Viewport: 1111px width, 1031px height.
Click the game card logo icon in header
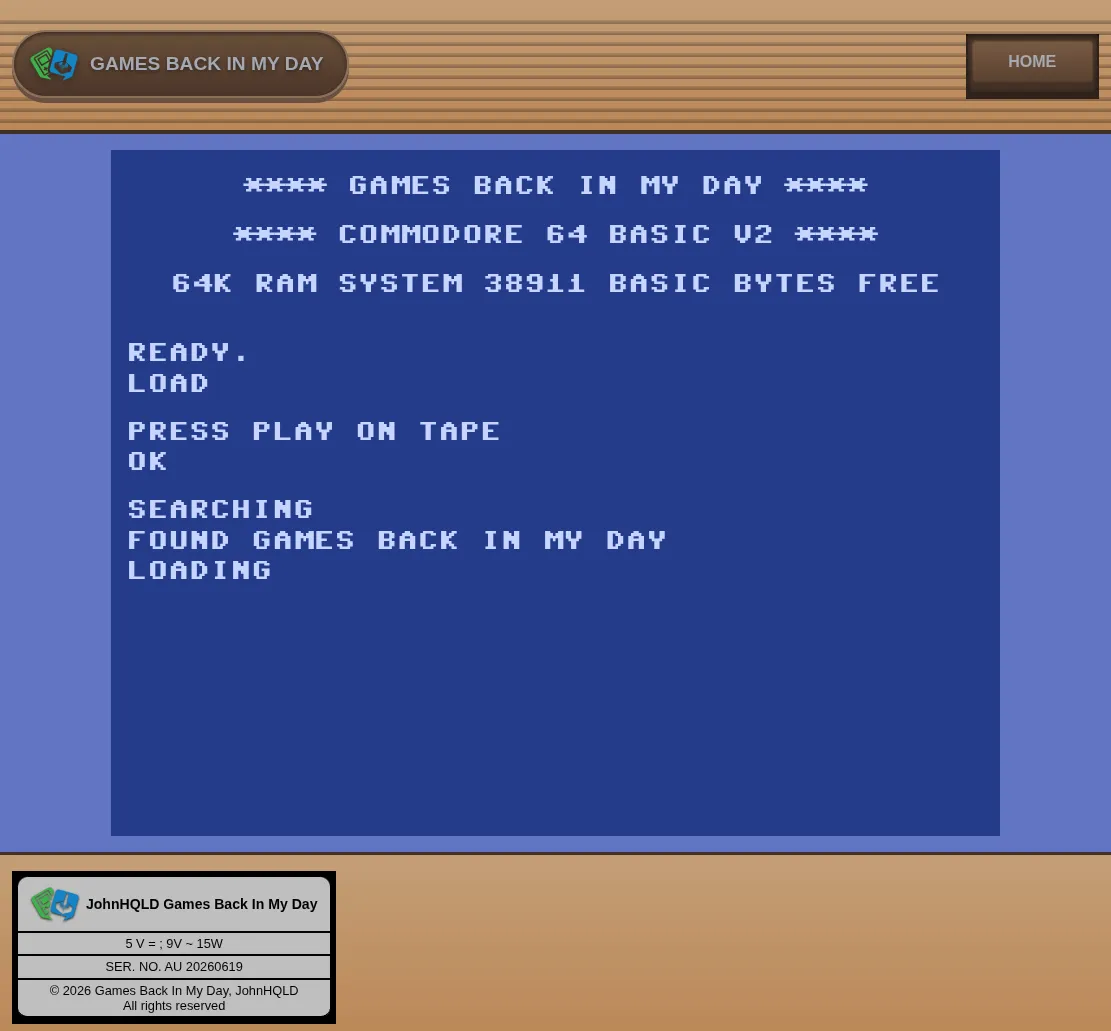coord(54,64)
